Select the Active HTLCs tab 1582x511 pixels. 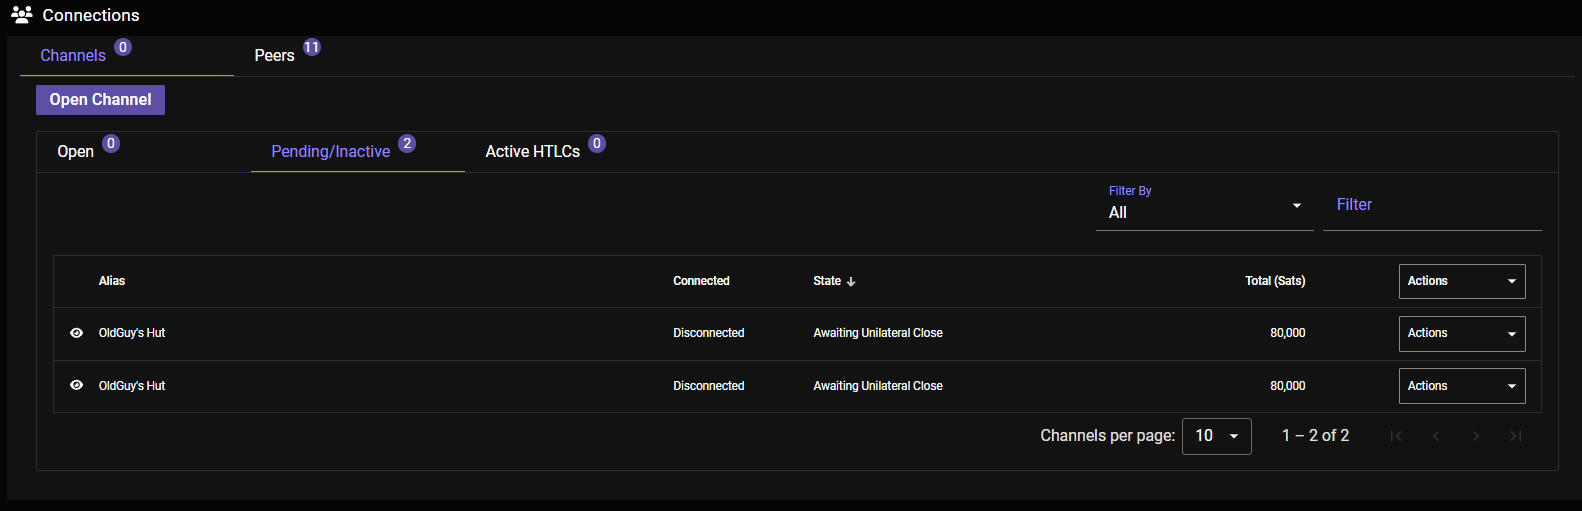click(x=533, y=151)
